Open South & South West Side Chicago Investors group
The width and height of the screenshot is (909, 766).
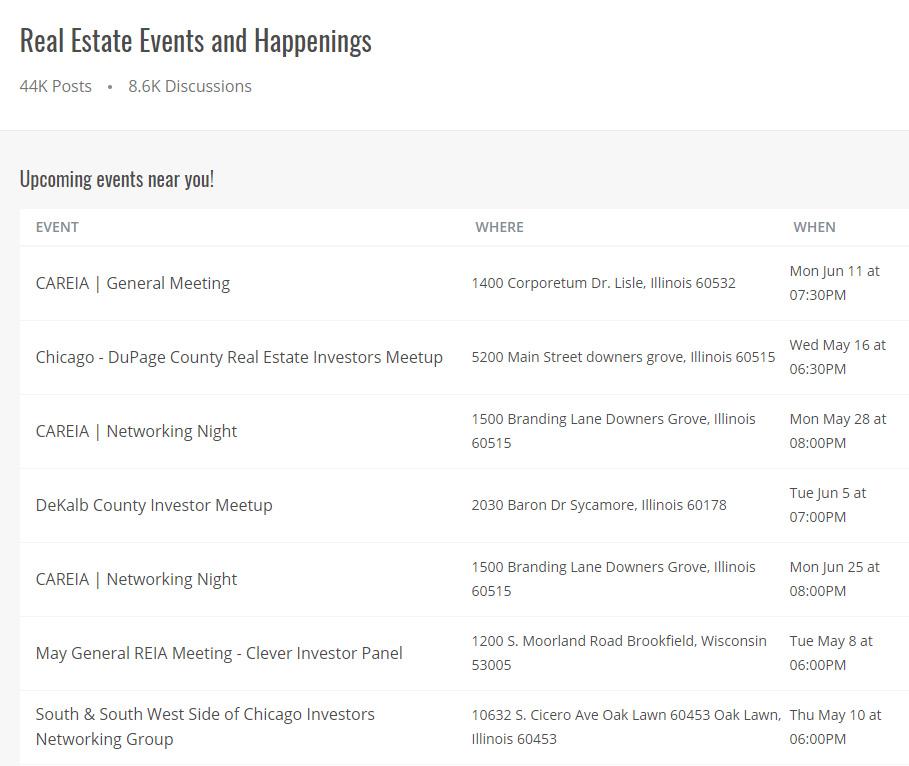pos(205,727)
